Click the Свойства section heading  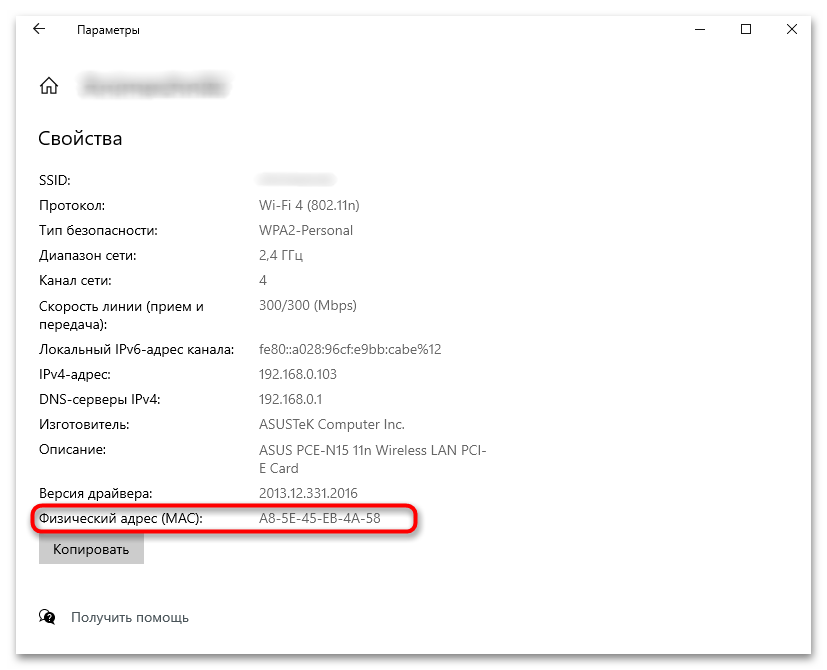pyautogui.click(x=80, y=138)
